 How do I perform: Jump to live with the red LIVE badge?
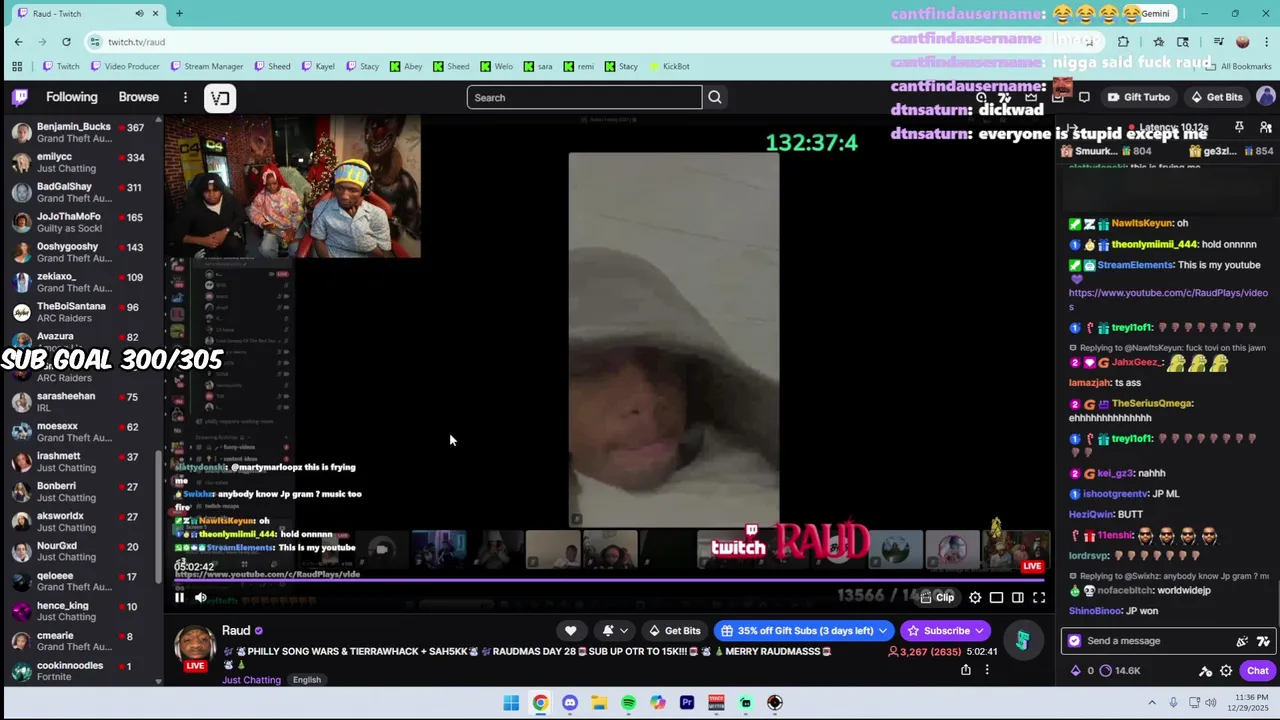pyautogui.click(x=1032, y=566)
